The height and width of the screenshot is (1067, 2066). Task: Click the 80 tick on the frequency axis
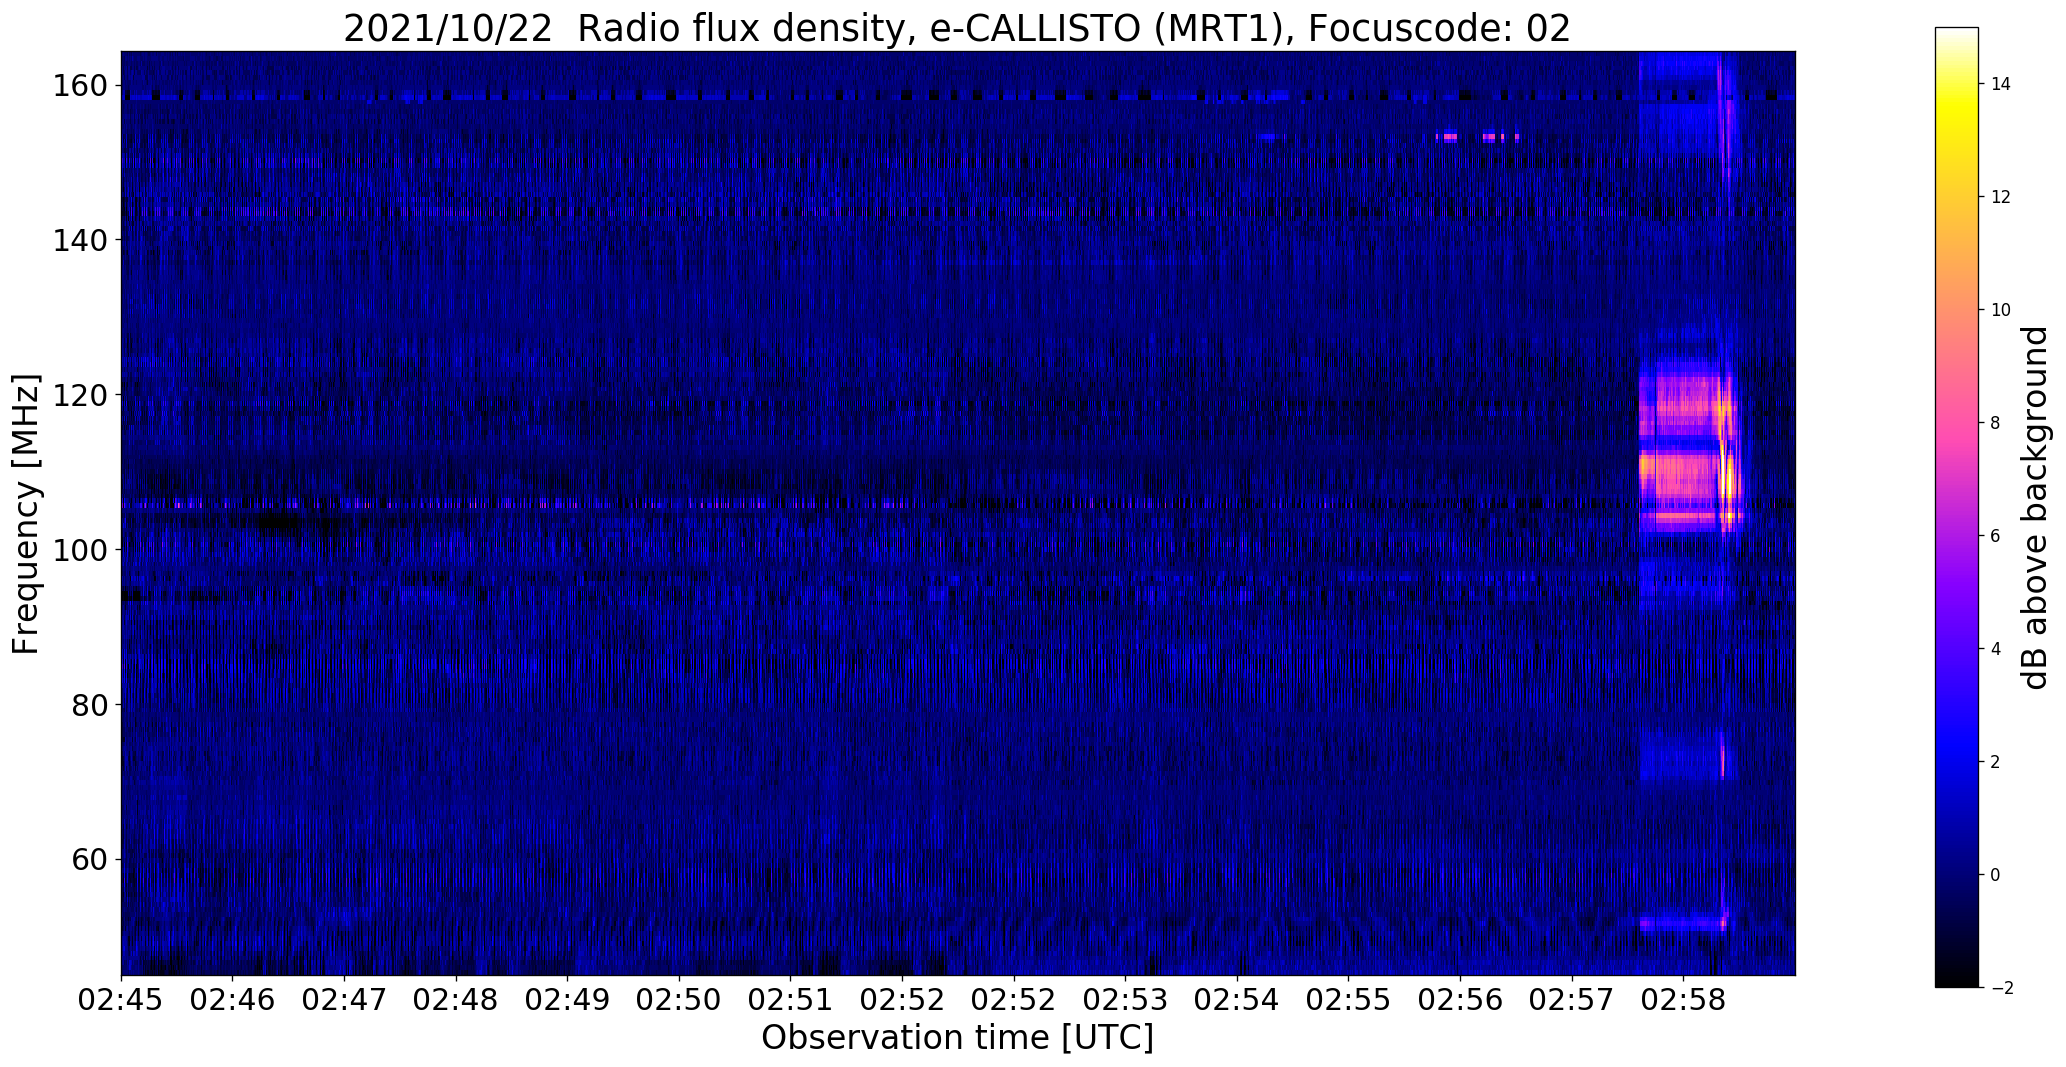[x=90, y=705]
